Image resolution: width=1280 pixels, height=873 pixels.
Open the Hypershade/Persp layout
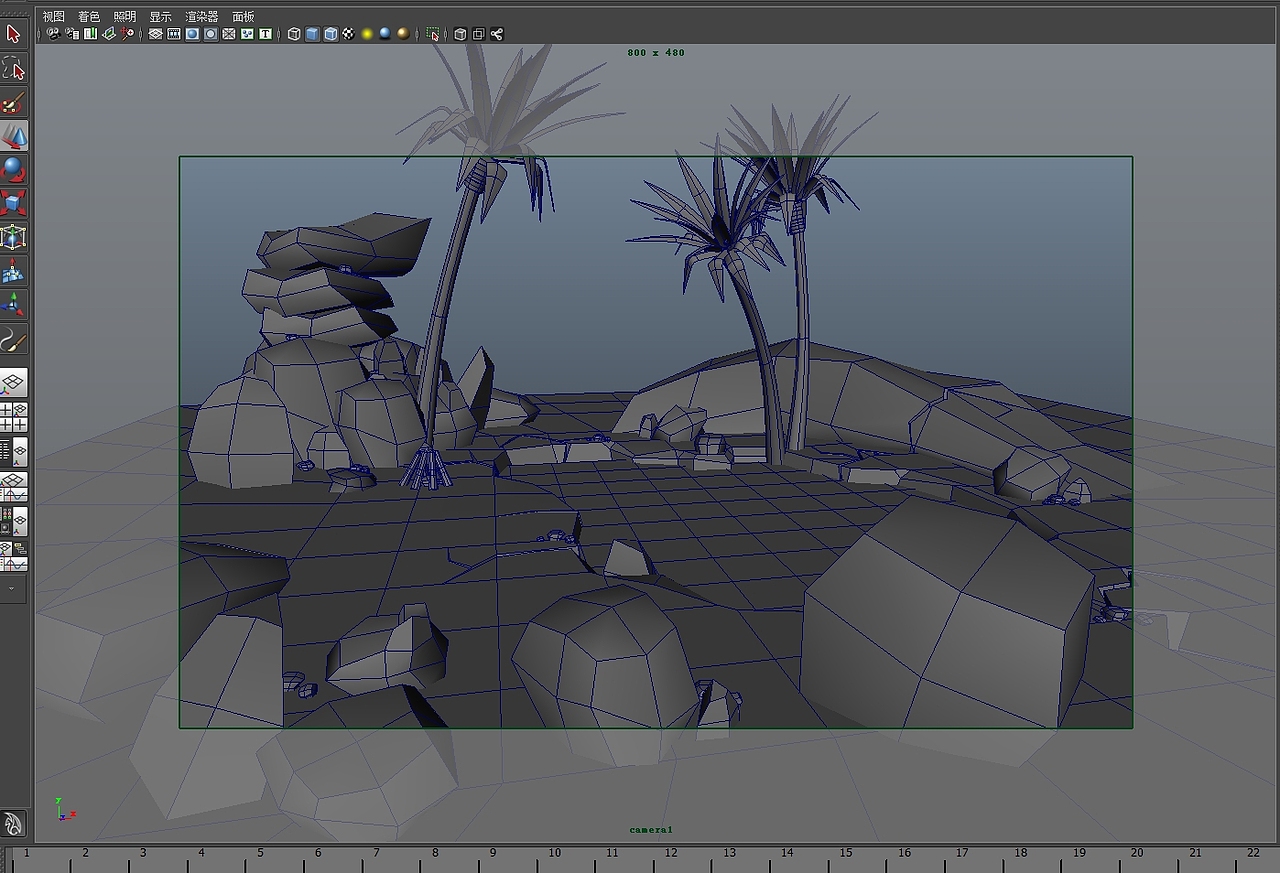[x=13, y=521]
